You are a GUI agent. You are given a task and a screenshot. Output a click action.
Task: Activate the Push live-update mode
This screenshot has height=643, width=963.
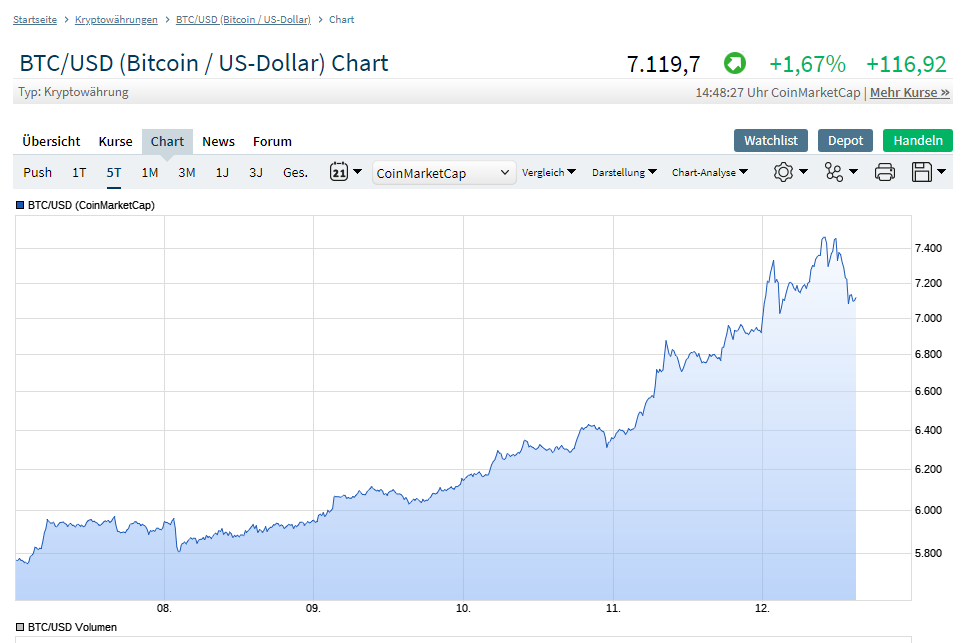pos(37,172)
